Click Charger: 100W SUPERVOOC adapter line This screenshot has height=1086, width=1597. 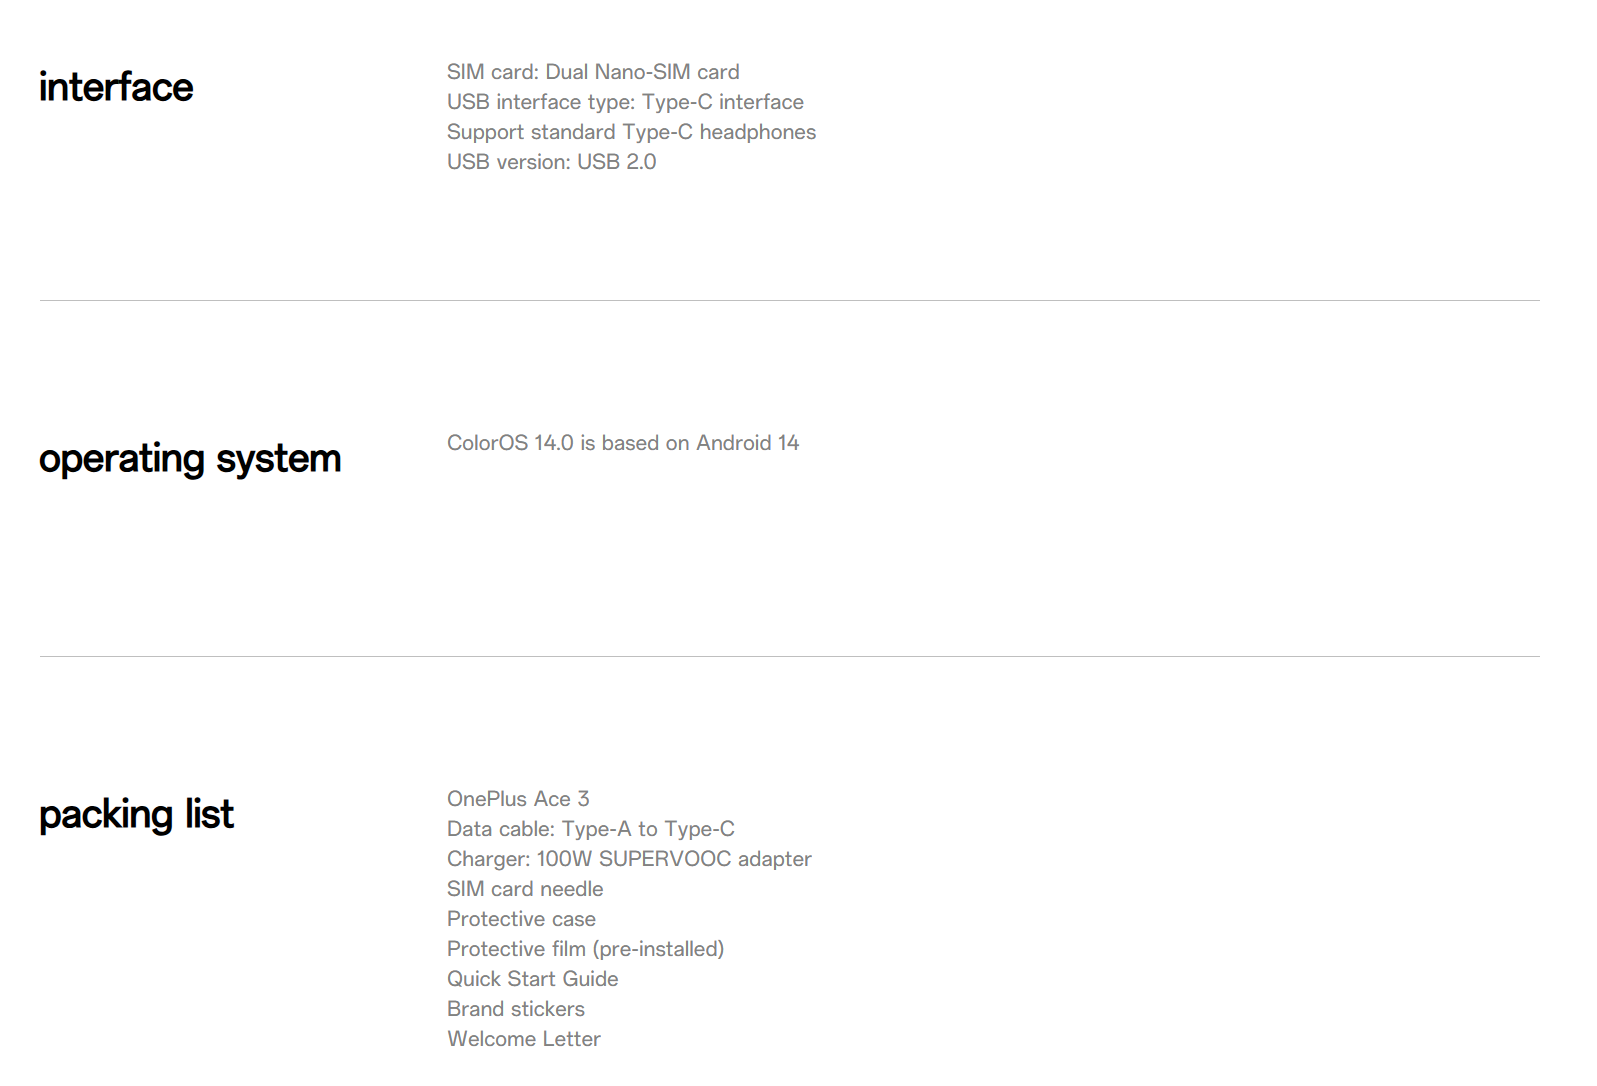(629, 859)
